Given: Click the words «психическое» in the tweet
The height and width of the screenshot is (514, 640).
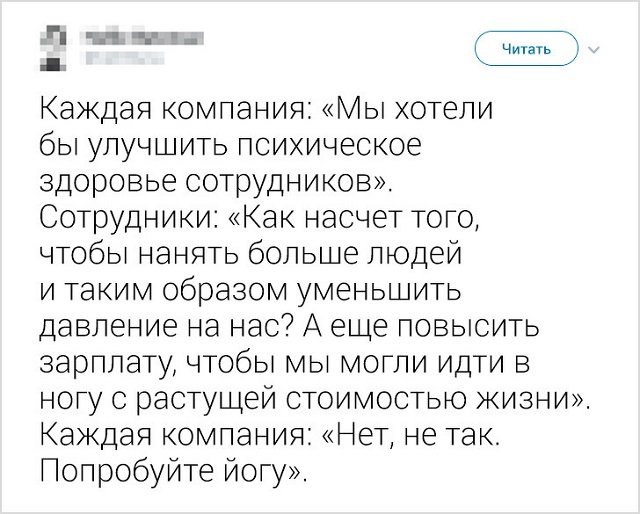Looking at the screenshot, I should 329,146.
